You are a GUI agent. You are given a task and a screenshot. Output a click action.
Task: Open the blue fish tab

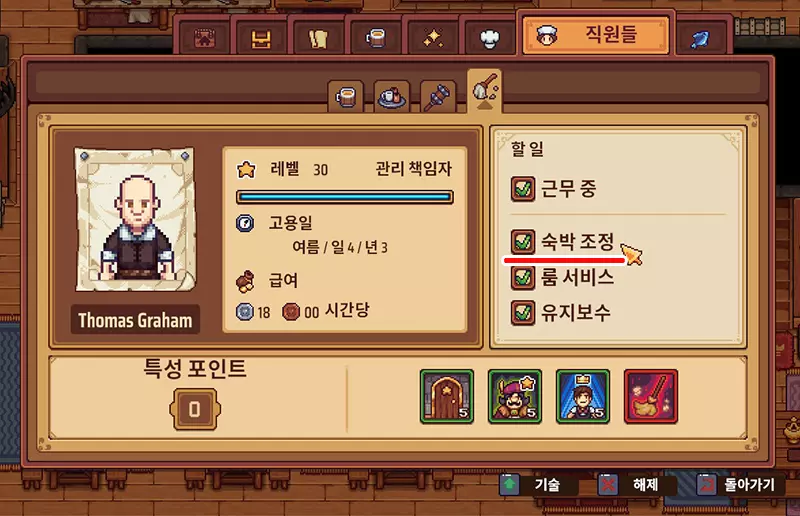click(x=700, y=38)
